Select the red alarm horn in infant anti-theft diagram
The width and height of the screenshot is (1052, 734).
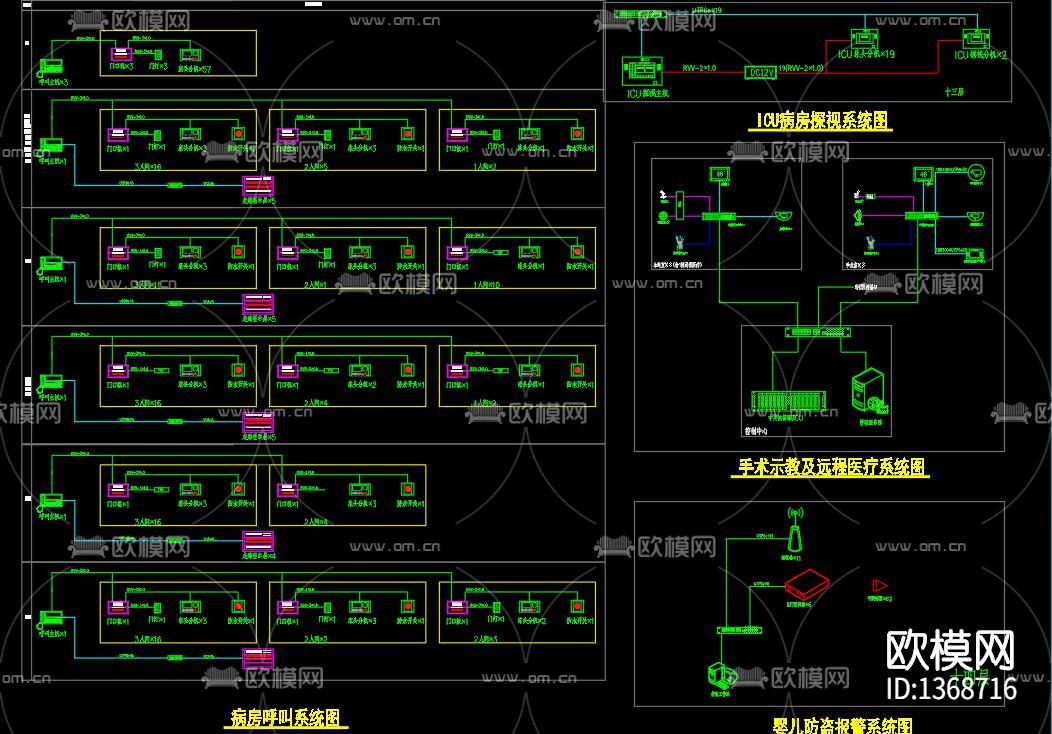880,585
